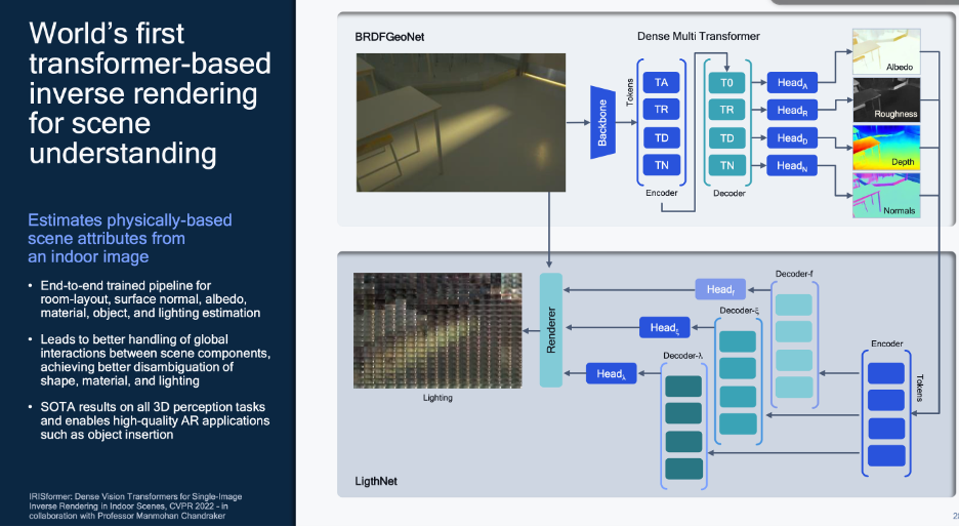Open the Depth color map thumbnail
Viewport: 959px width, 527px height.
[x=884, y=147]
